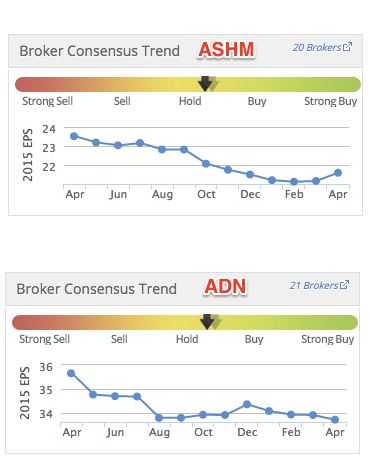Click the external-link icon beside 21 Brokers
The height and width of the screenshot is (464, 370).
pyautogui.click(x=344, y=285)
